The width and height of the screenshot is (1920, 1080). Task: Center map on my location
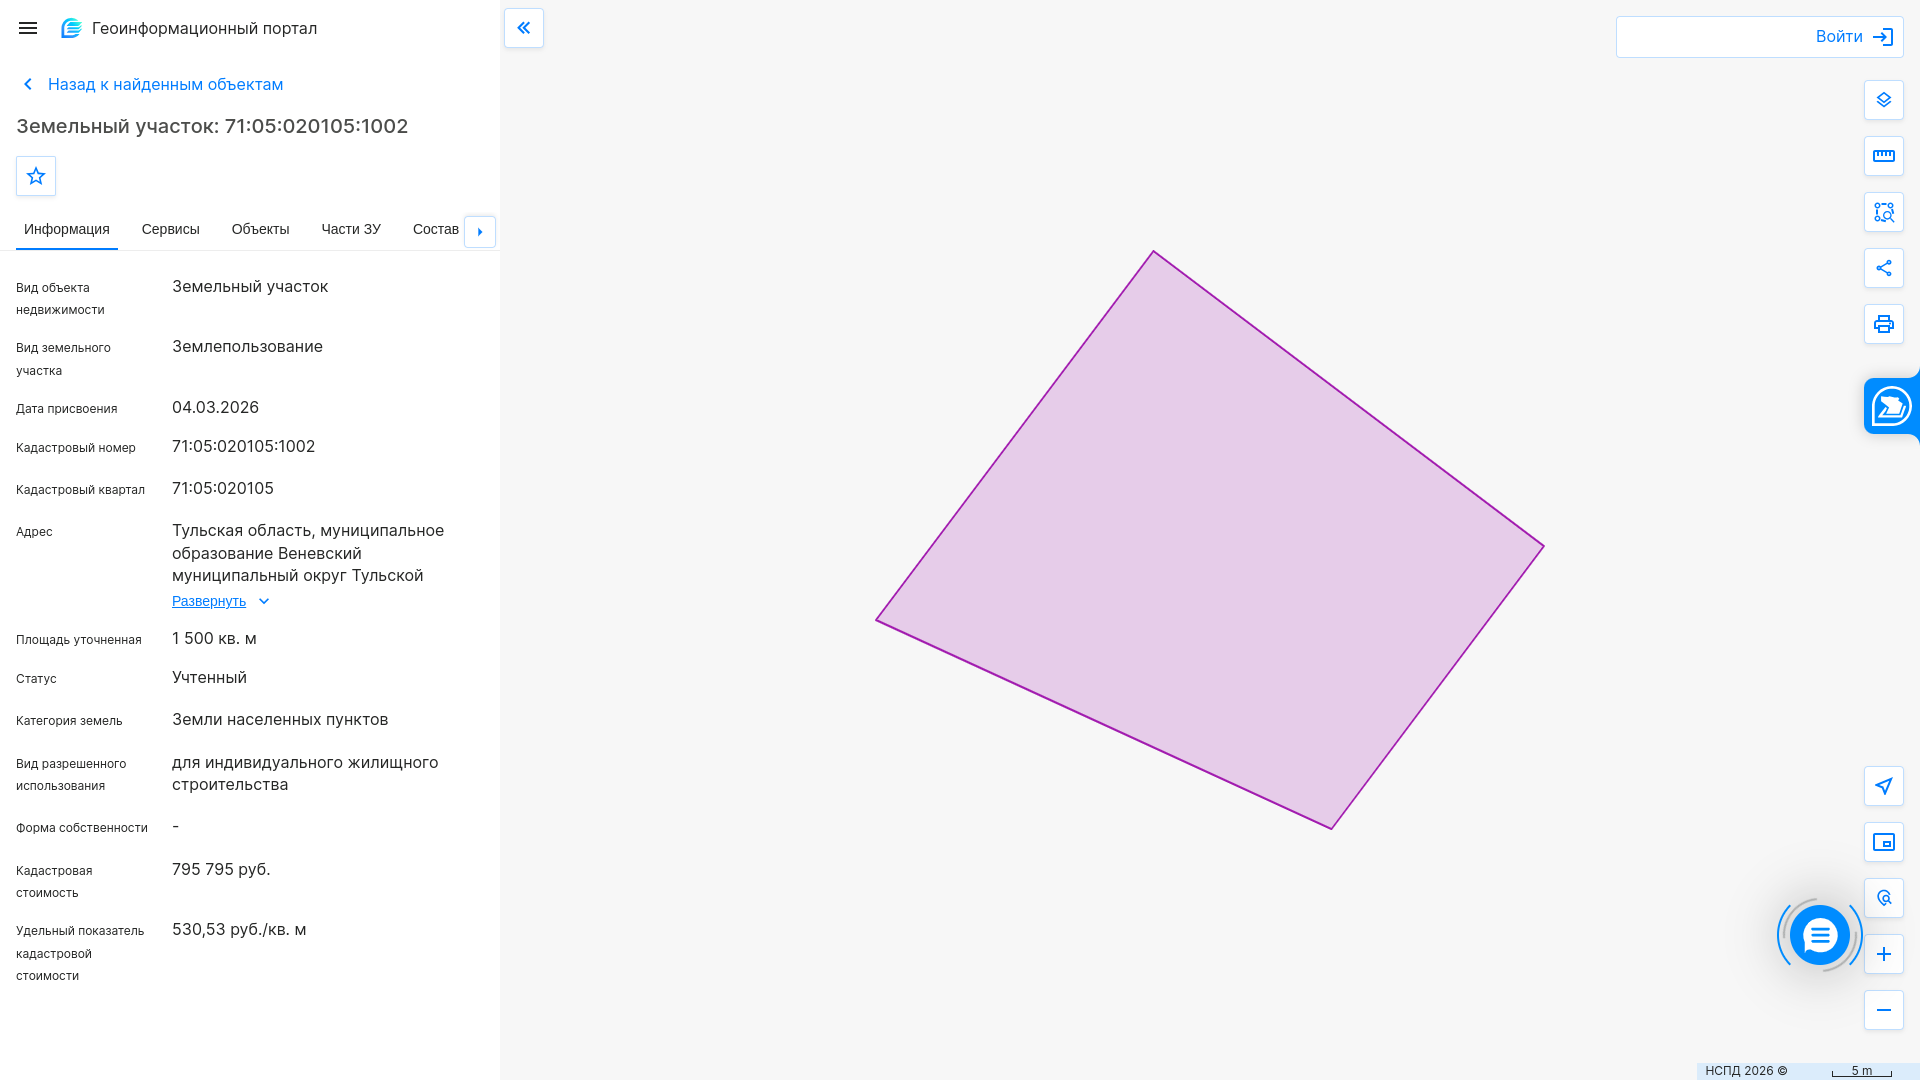coord(1884,786)
